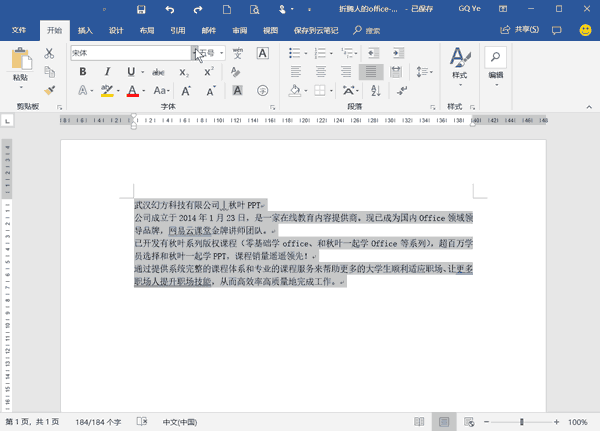The width and height of the screenshot is (600, 431).
Task: Toggle character shading on text
Action: click(x=237, y=91)
